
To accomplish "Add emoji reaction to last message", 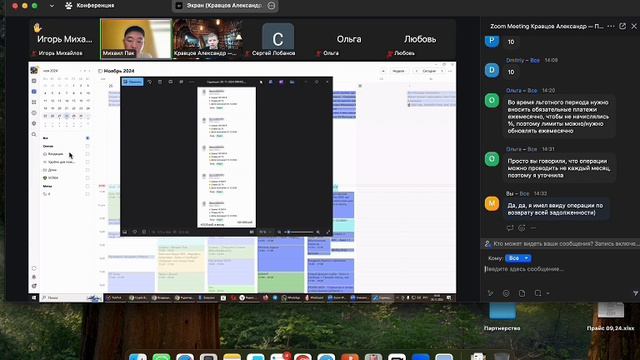I will [522, 228].
